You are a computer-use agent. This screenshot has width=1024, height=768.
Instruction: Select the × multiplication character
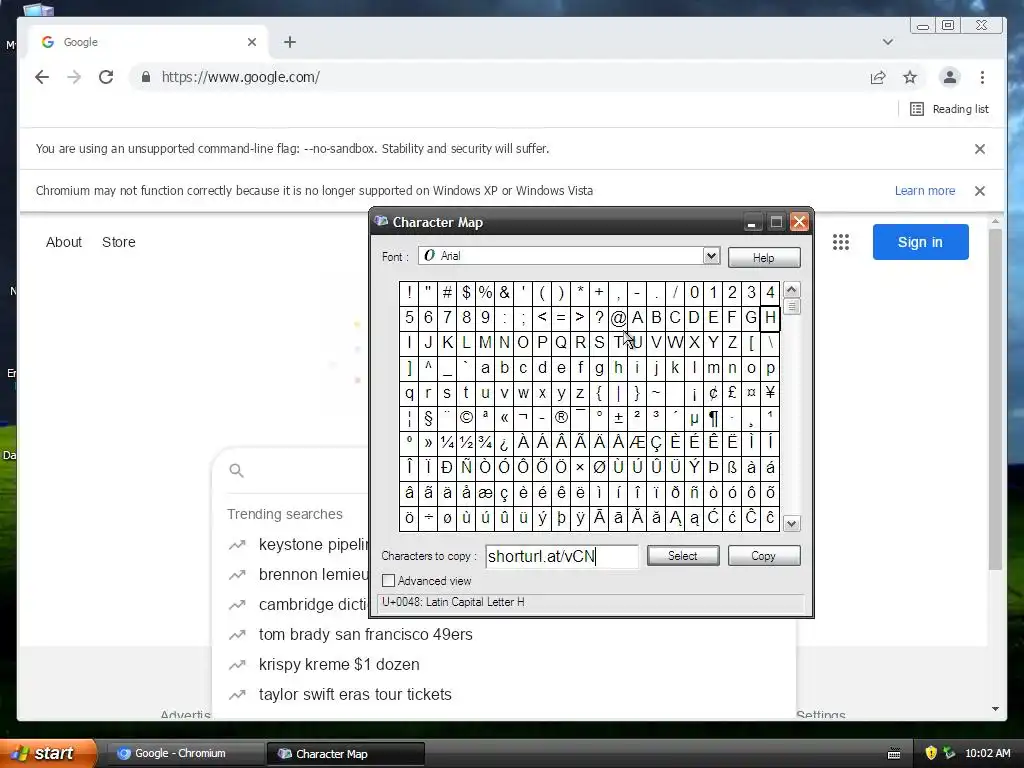(580, 468)
